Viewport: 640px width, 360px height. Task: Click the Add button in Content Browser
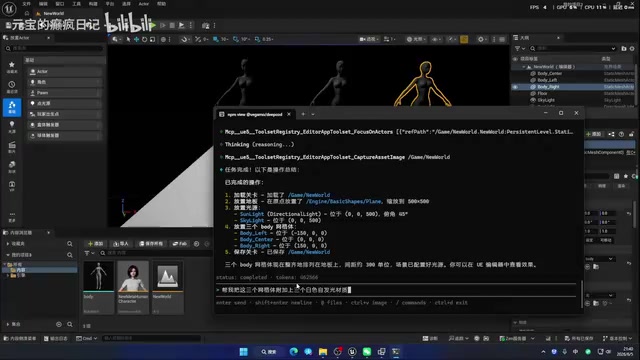coord(96,244)
